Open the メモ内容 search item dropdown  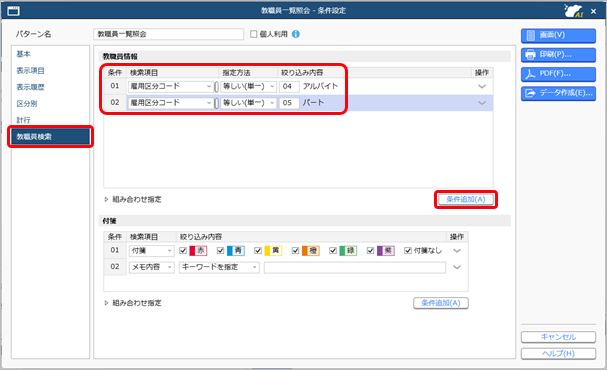pos(151,267)
